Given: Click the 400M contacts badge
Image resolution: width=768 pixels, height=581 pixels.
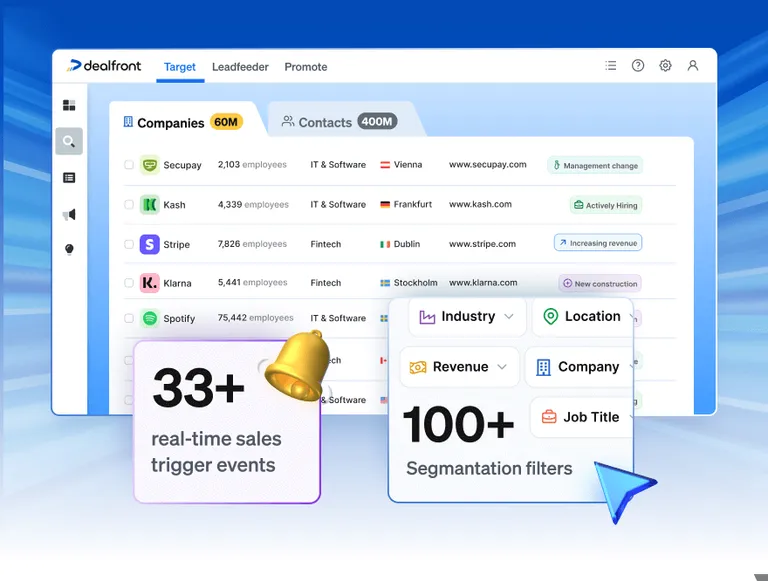Looking at the screenshot, I should [x=377, y=121].
